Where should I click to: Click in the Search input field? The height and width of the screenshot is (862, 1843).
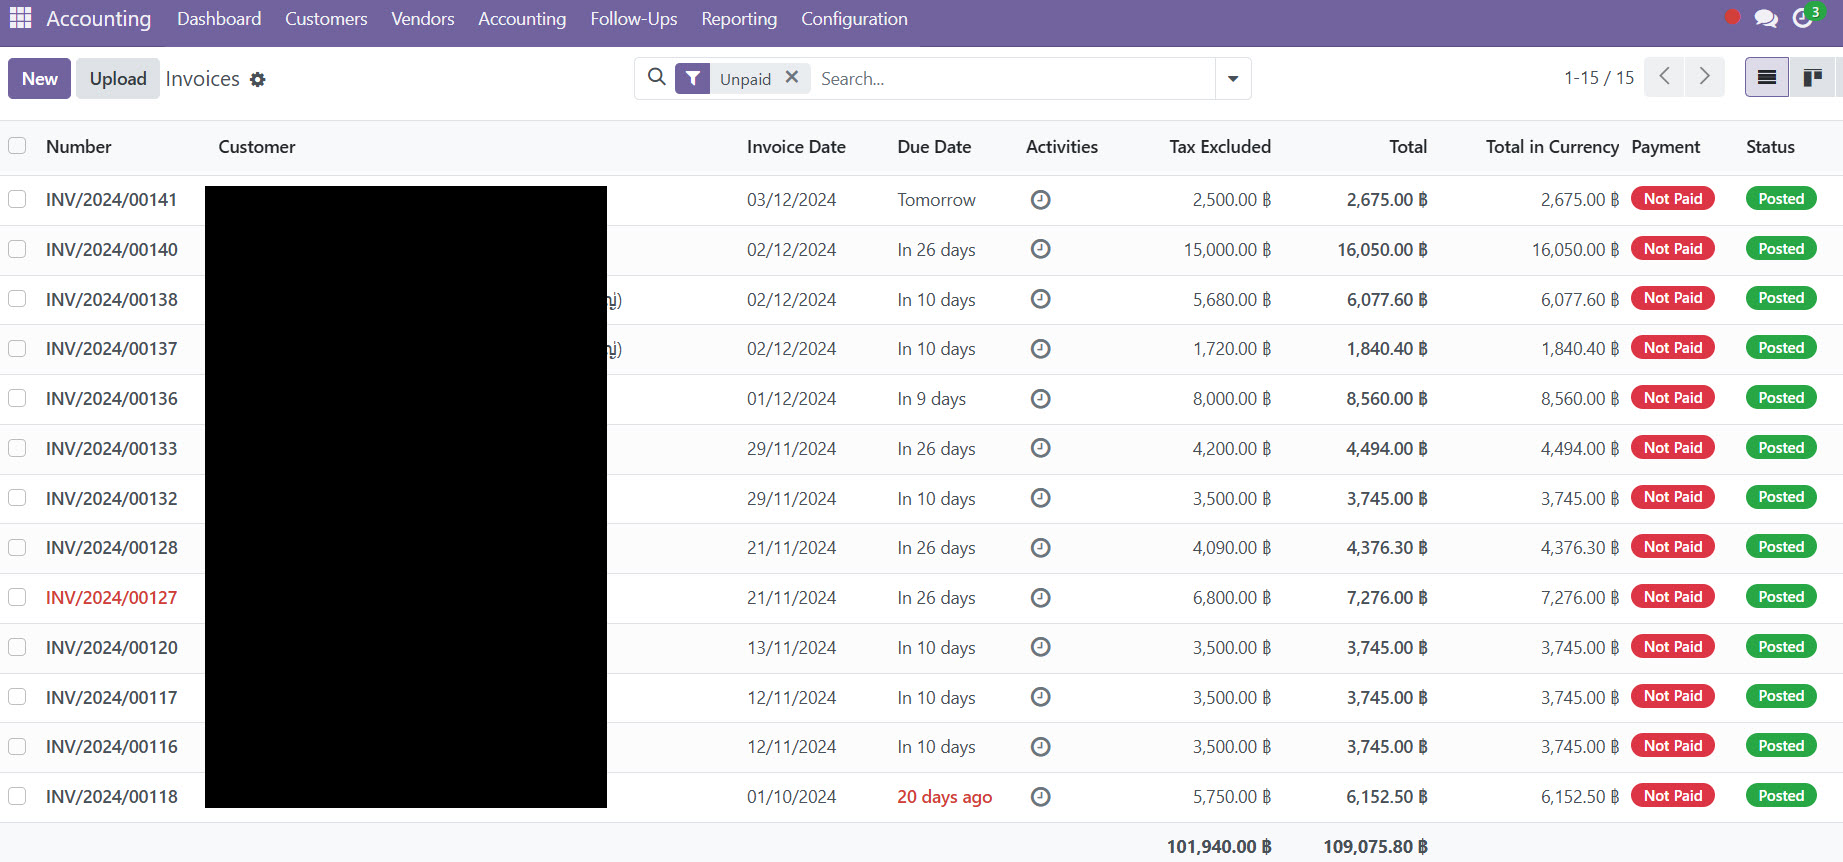pyautogui.click(x=1010, y=79)
